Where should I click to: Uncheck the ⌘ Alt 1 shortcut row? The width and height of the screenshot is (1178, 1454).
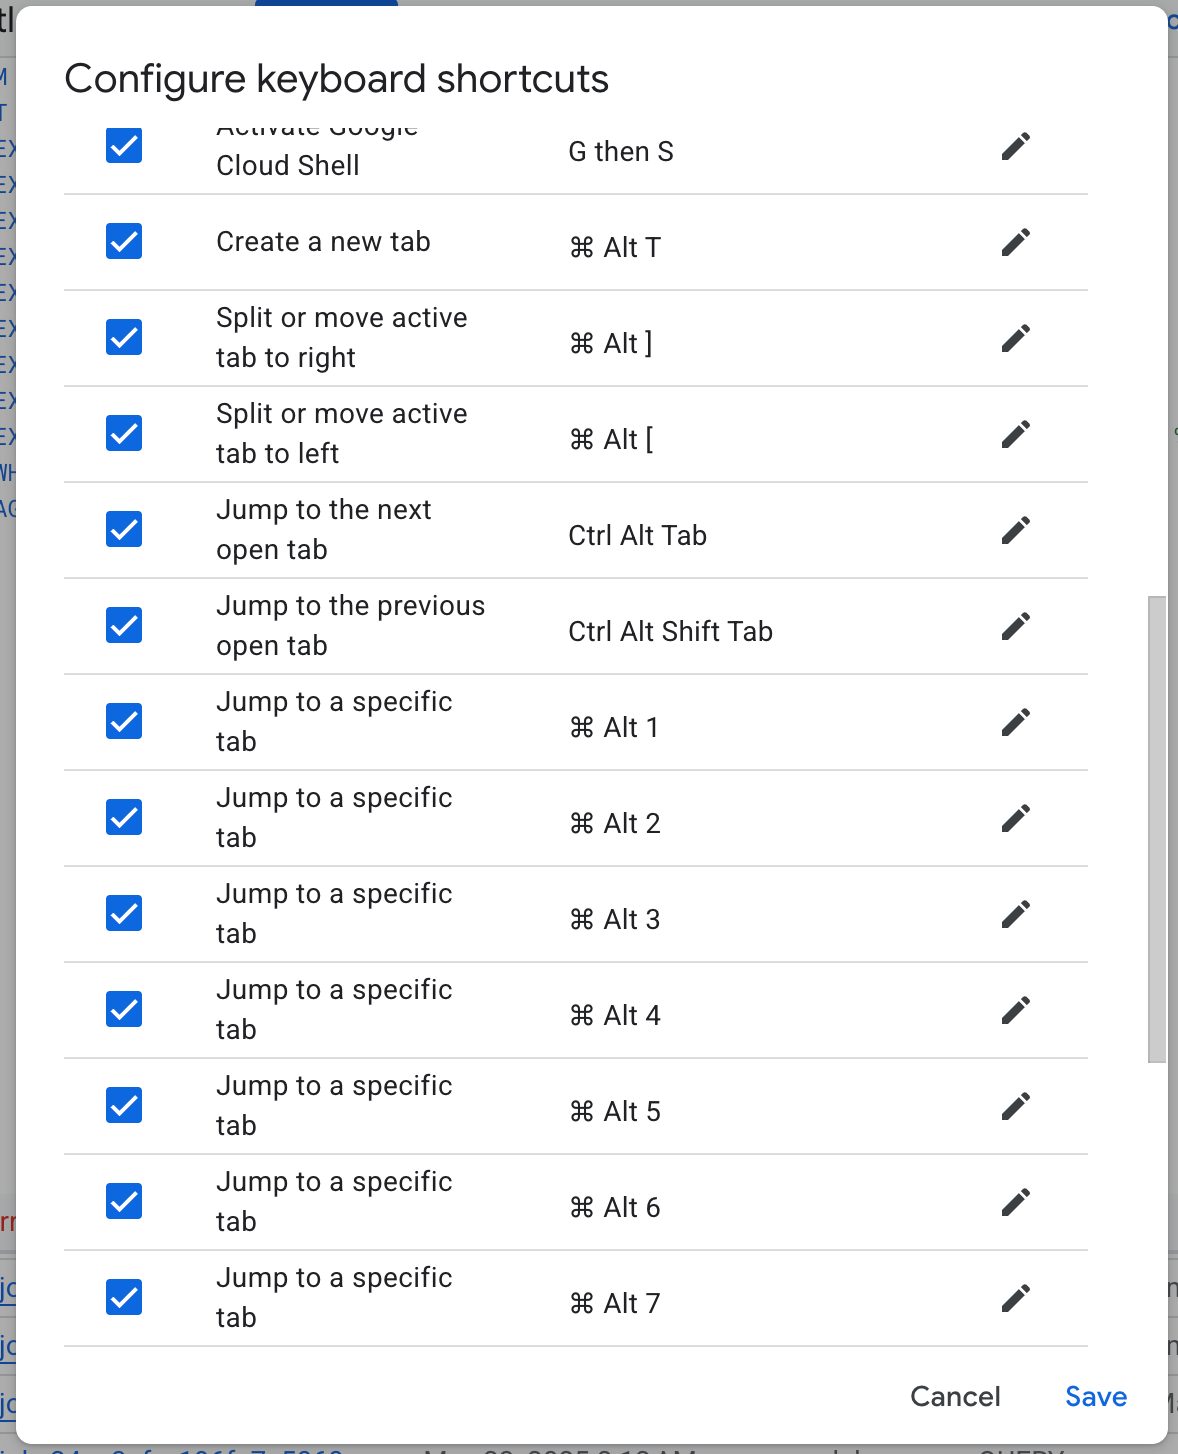point(124,721)
